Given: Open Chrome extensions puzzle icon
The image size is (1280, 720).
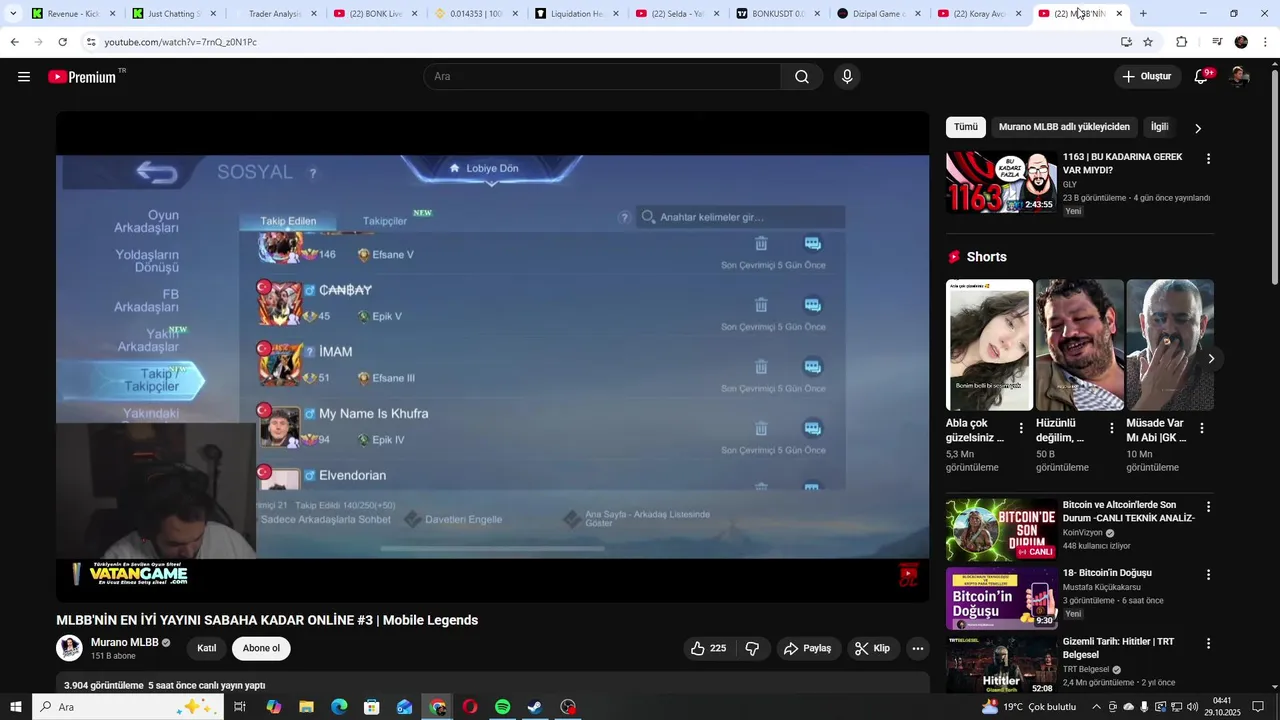Looking at the screenshot, I should pyautogui.click(x=1181, y=42).
